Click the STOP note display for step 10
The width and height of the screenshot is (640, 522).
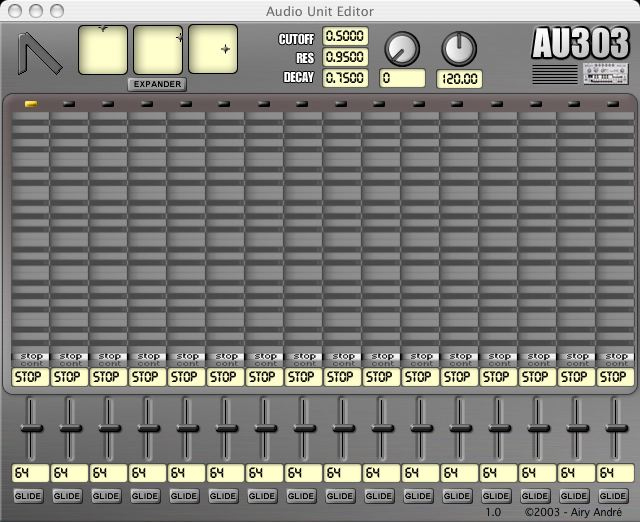tap(382, 377)
